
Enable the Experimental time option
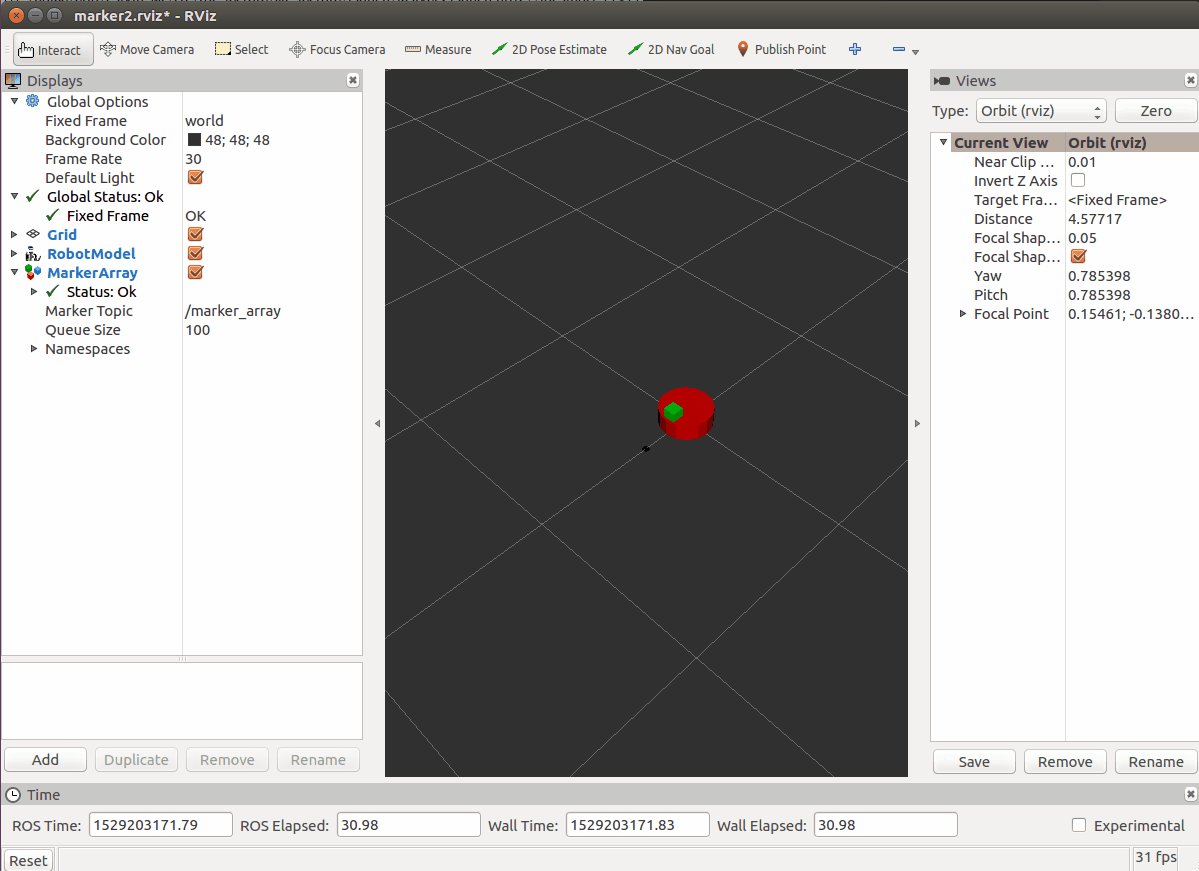point(1078,825)
